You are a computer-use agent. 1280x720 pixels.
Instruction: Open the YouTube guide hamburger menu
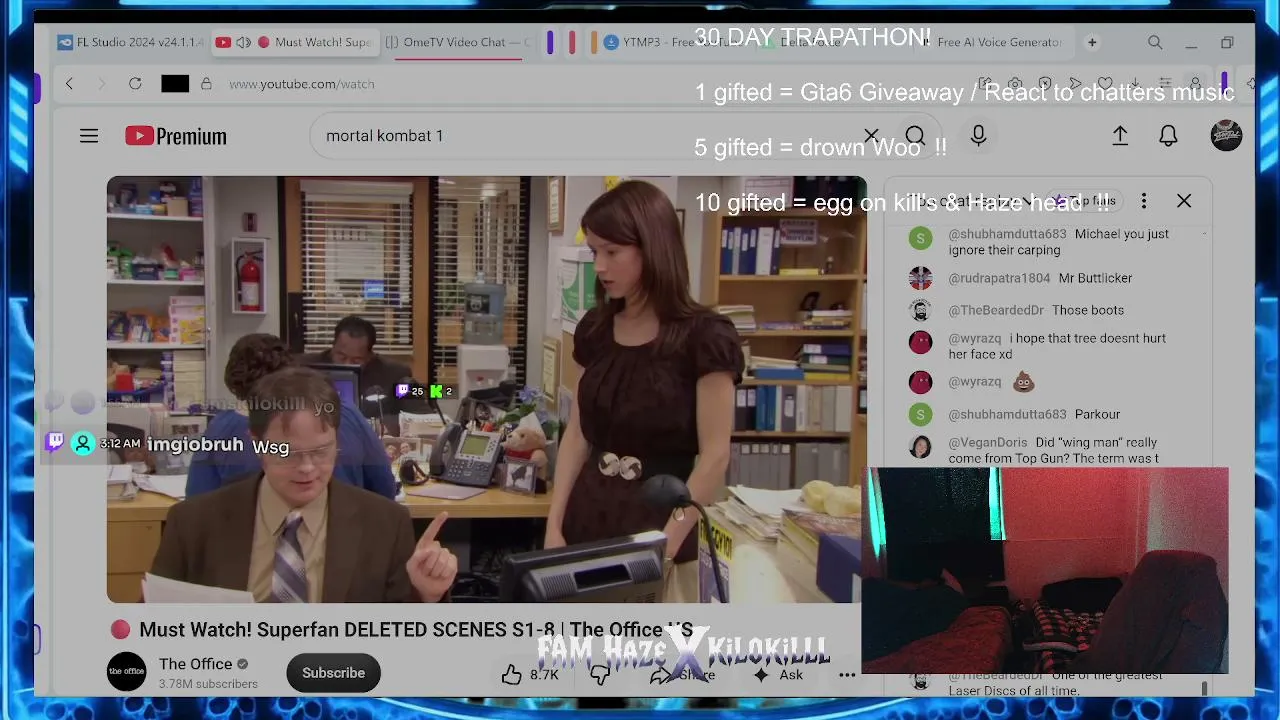89,136
